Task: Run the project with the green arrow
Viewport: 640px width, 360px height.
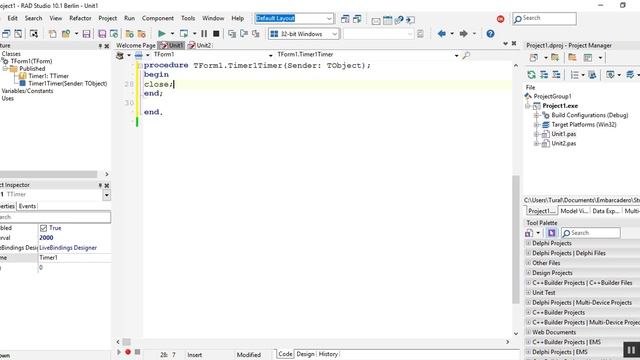Action: pos(162,33)
